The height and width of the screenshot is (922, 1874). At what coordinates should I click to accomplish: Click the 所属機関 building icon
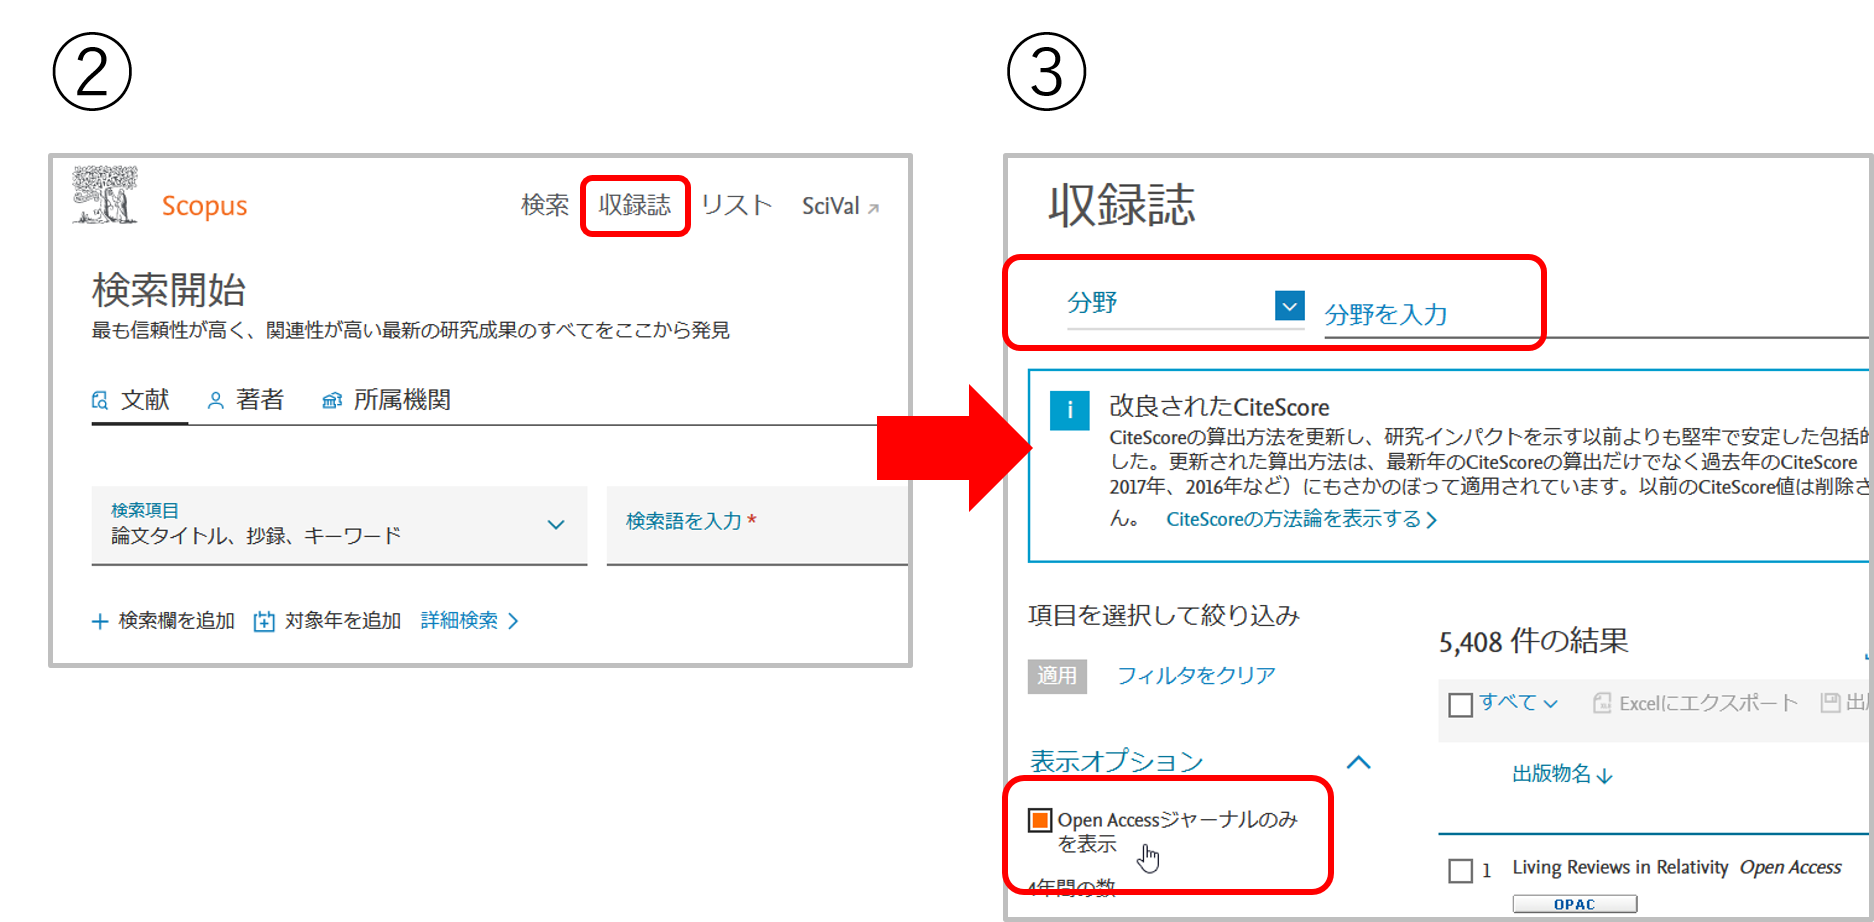click(332, 401)
